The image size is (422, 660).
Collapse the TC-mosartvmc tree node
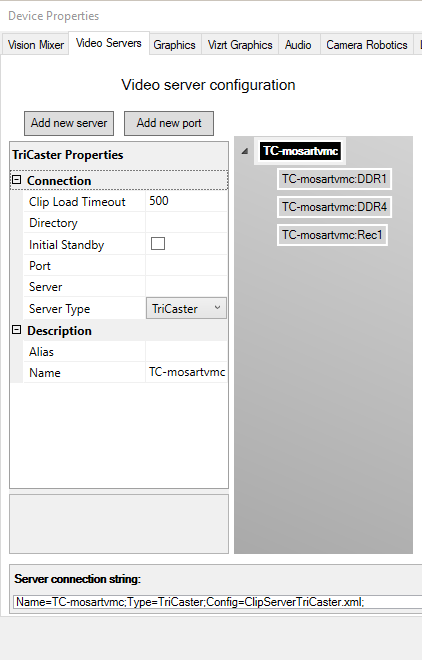click(245, 151)
